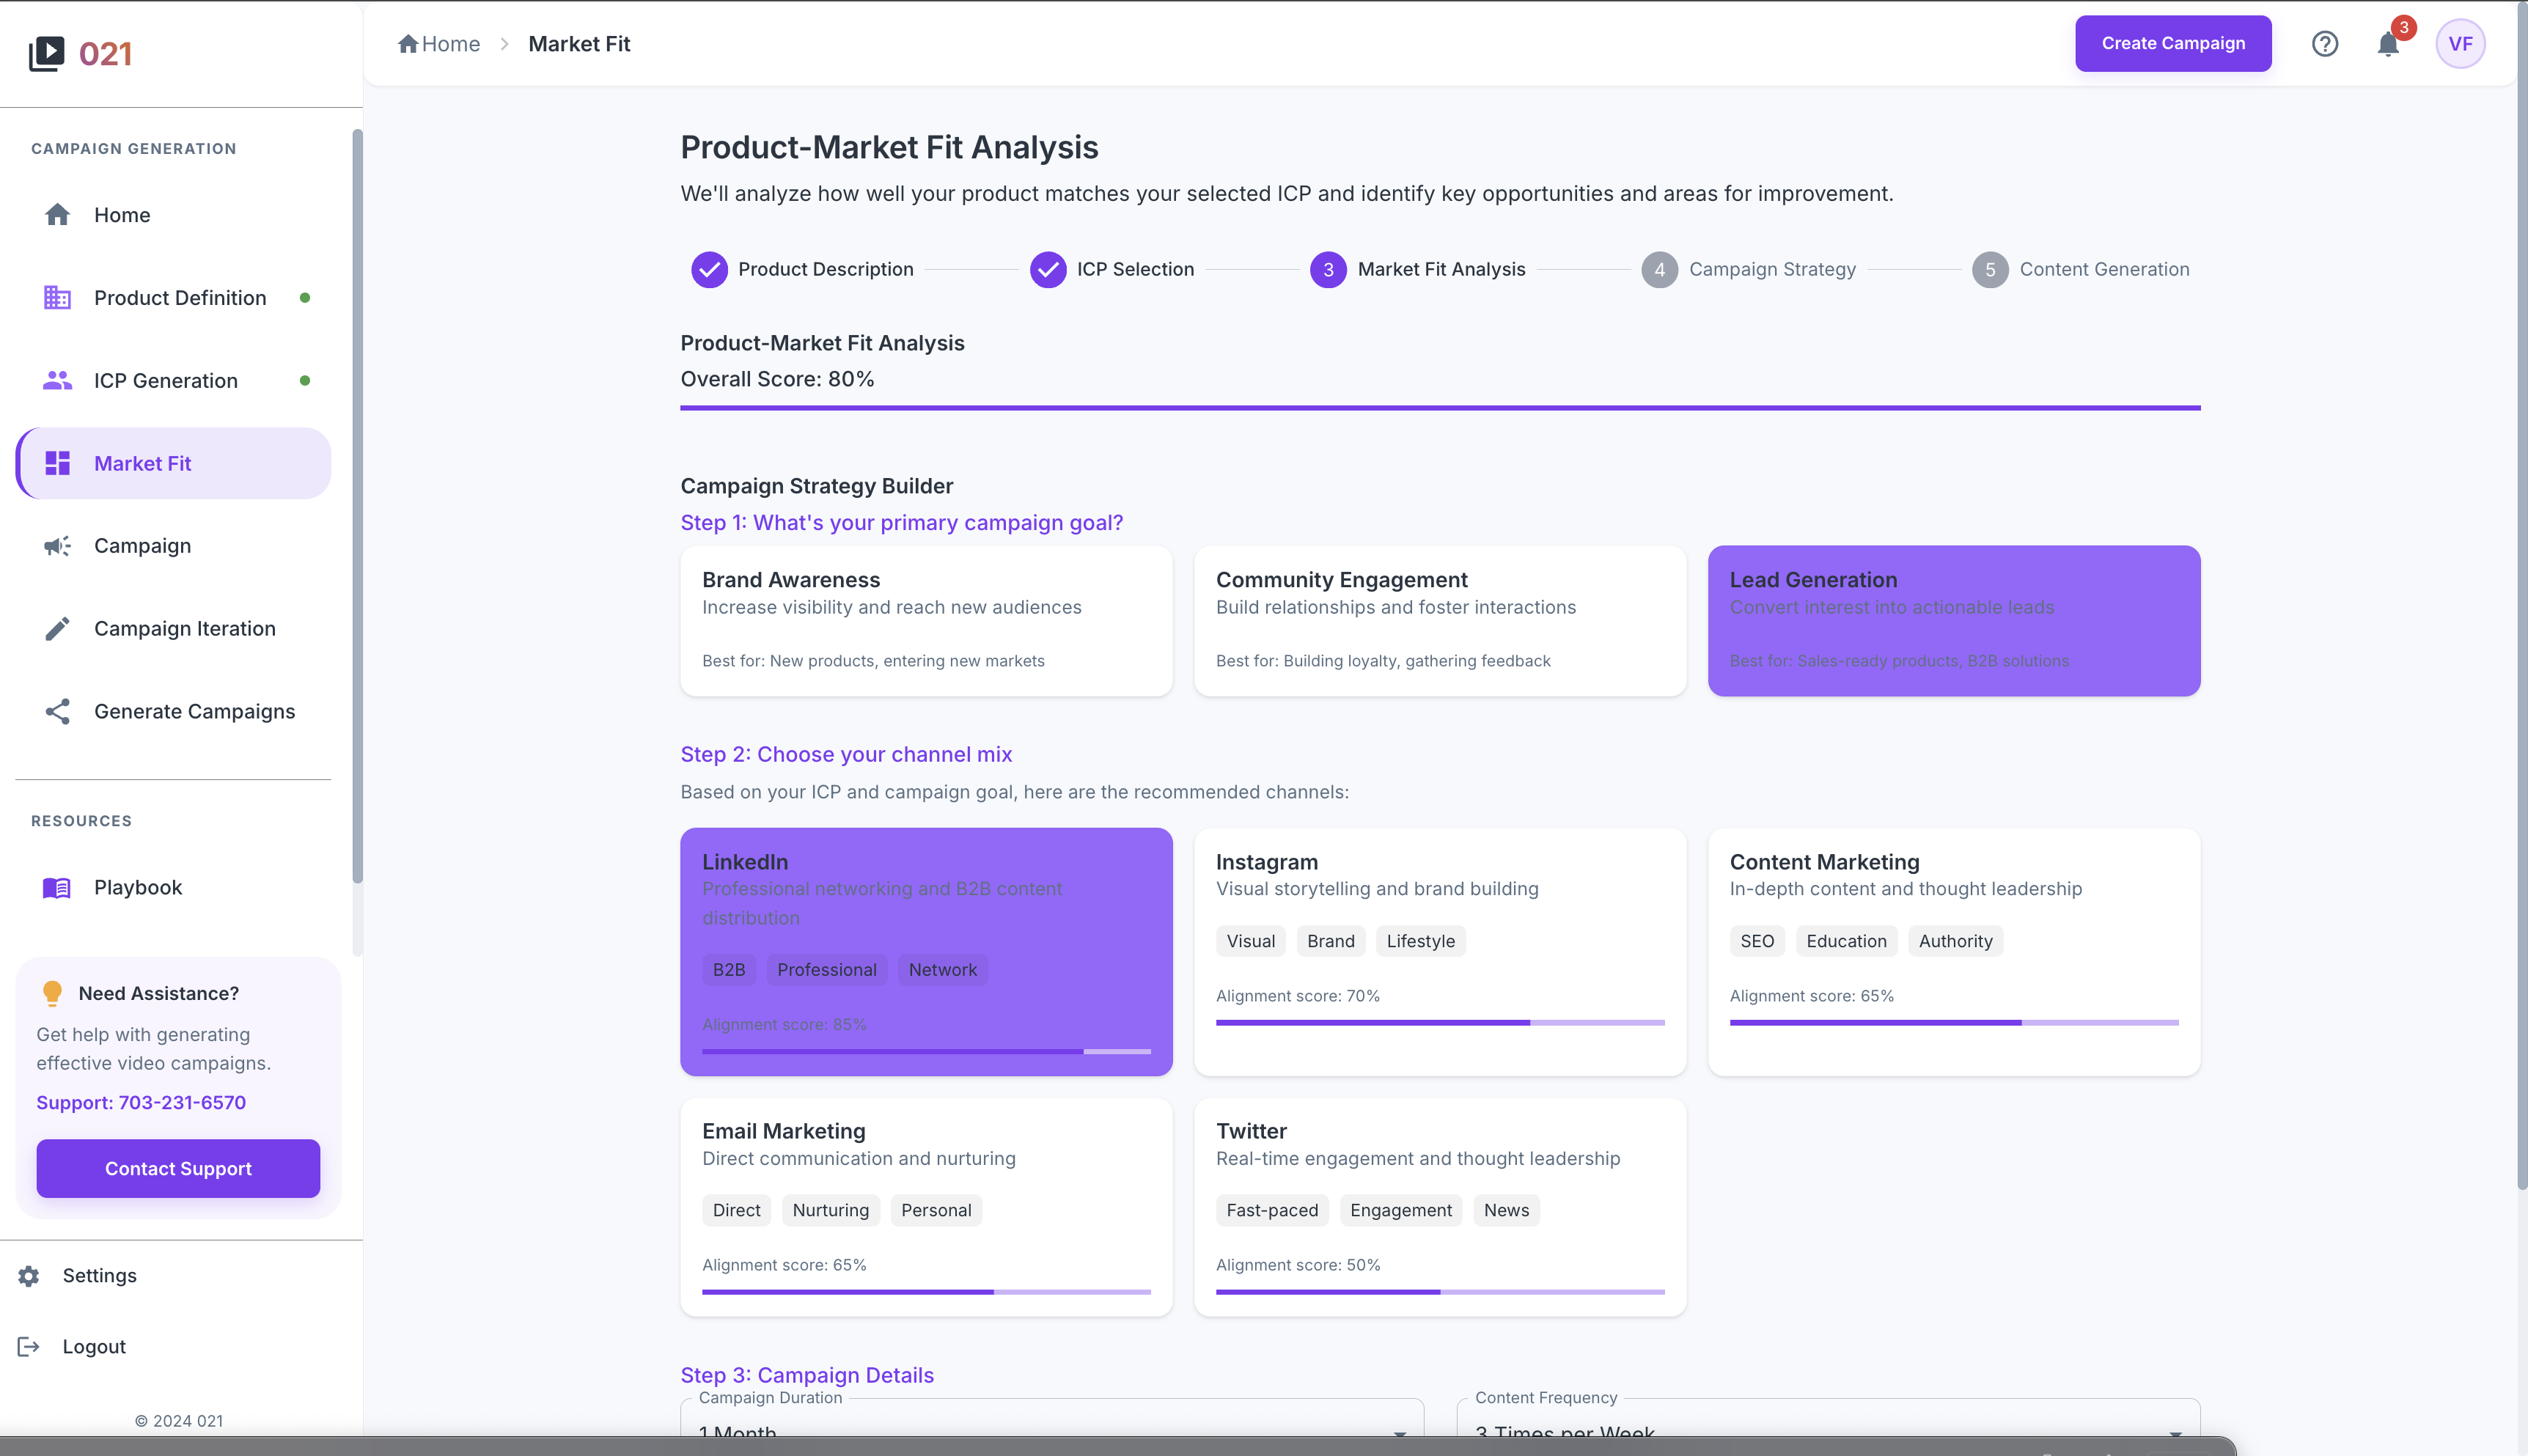Click the Campaign megaphone icon

tap(57, 545)
